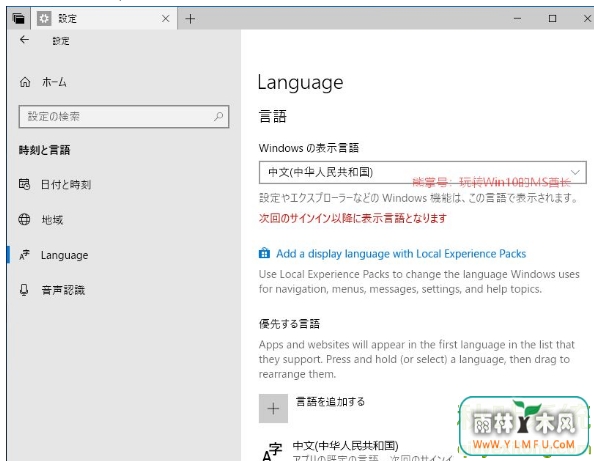Click the 言語 section heading
The width and height of the screenshot is (594, 461).
272,116
